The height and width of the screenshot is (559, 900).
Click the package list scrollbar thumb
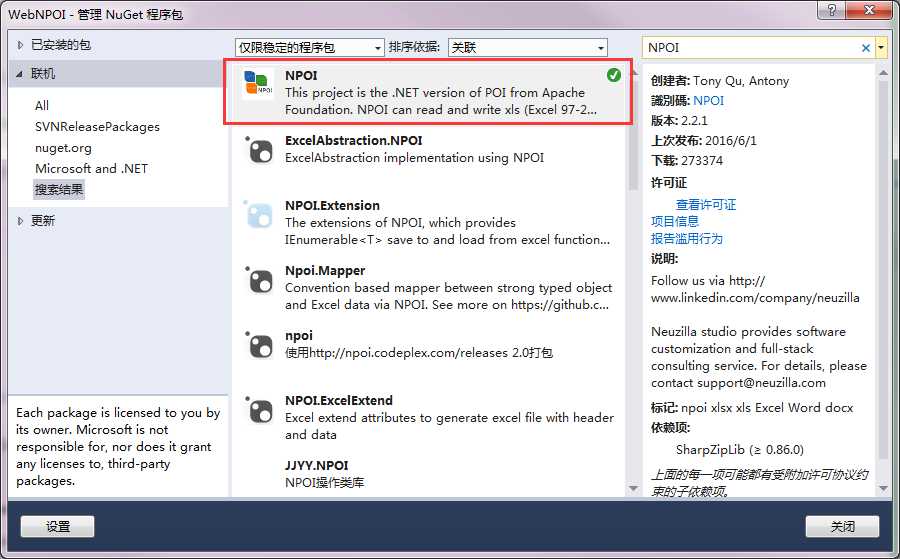pyautogui.click(x=634, y=134)
